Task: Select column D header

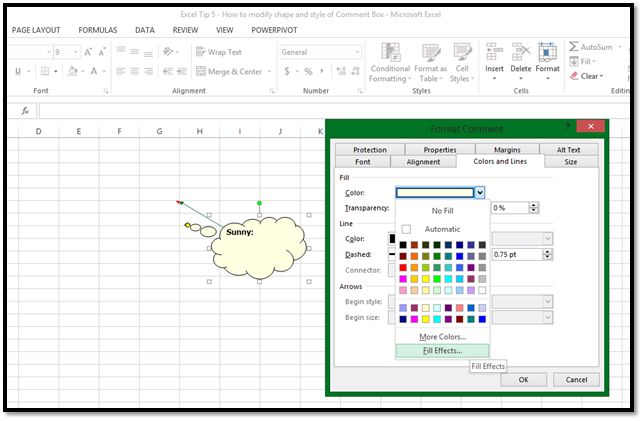Action: tap(39, 131)
